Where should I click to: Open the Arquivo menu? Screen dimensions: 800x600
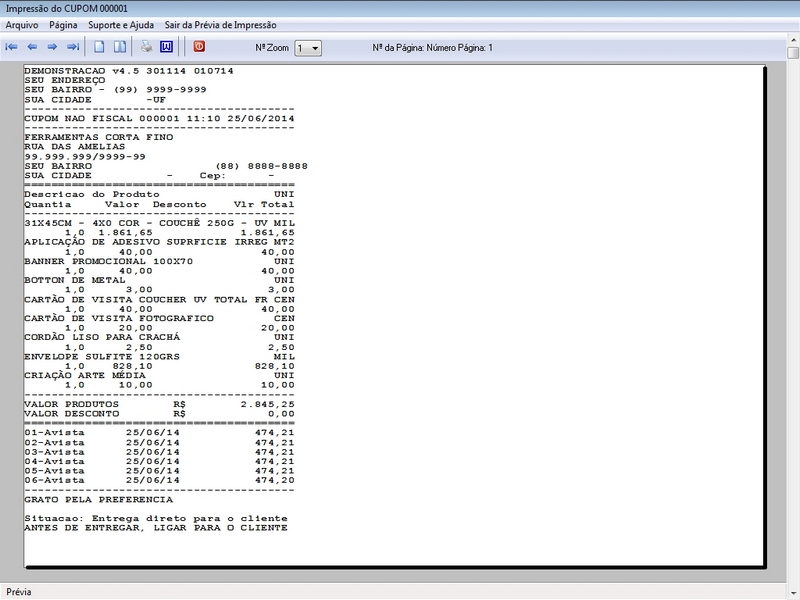click(22, 24)
